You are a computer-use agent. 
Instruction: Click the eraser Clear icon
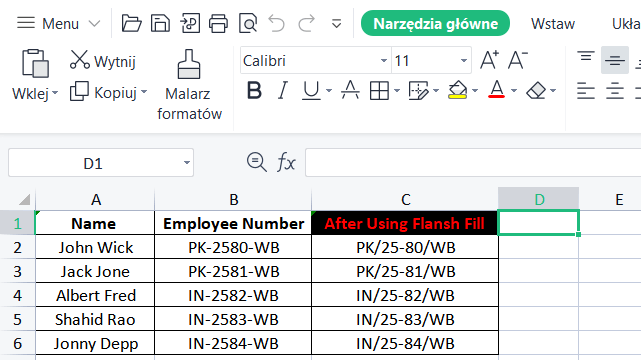coord(536,90)
